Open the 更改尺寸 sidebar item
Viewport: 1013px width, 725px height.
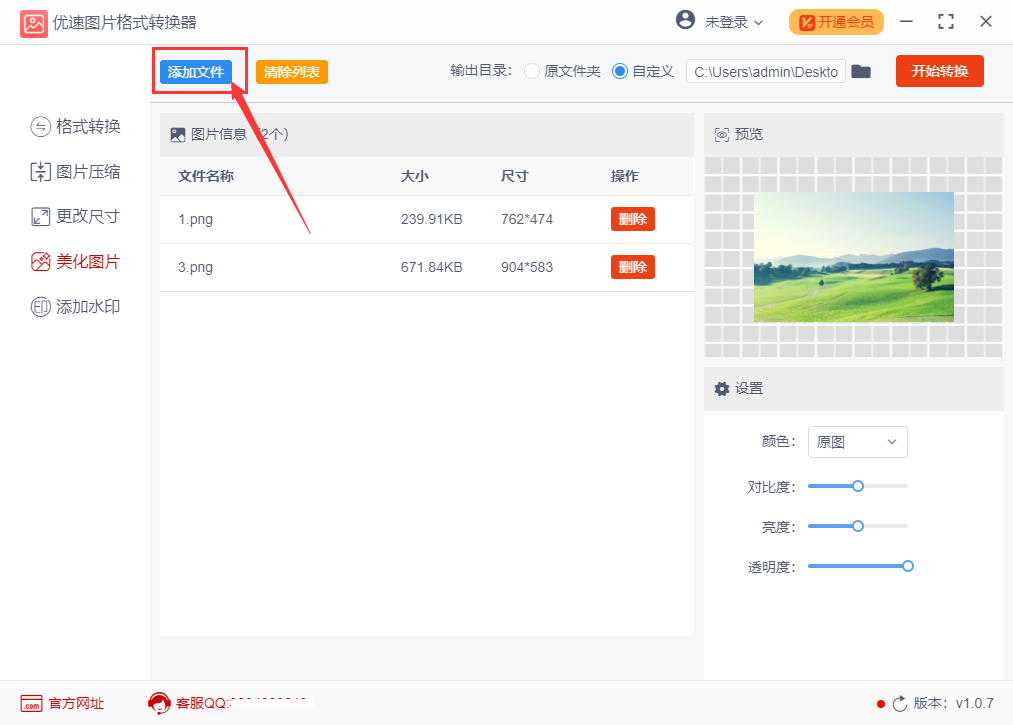[x=76, y=216]
